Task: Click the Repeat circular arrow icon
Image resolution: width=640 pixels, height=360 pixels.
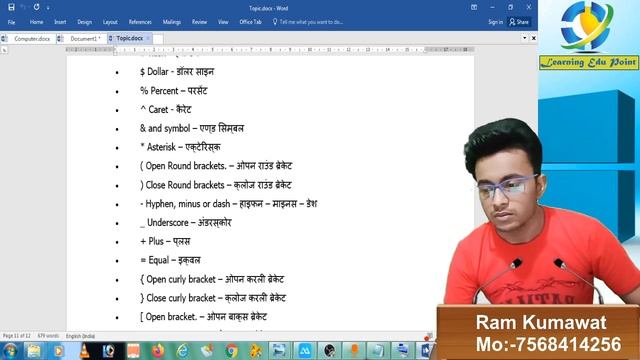Action: 36,7
